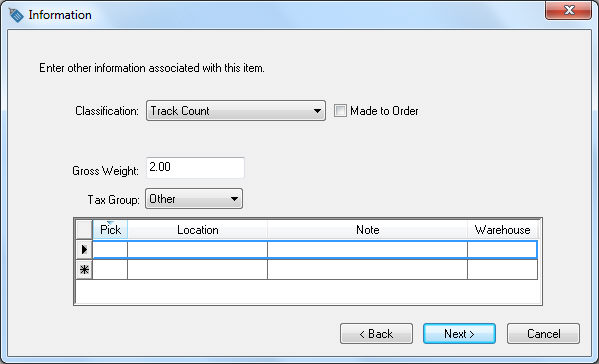This screenshot has height=364, width=599.
Task: Click the 'Enter other information' instruction text
Action: 152,68
